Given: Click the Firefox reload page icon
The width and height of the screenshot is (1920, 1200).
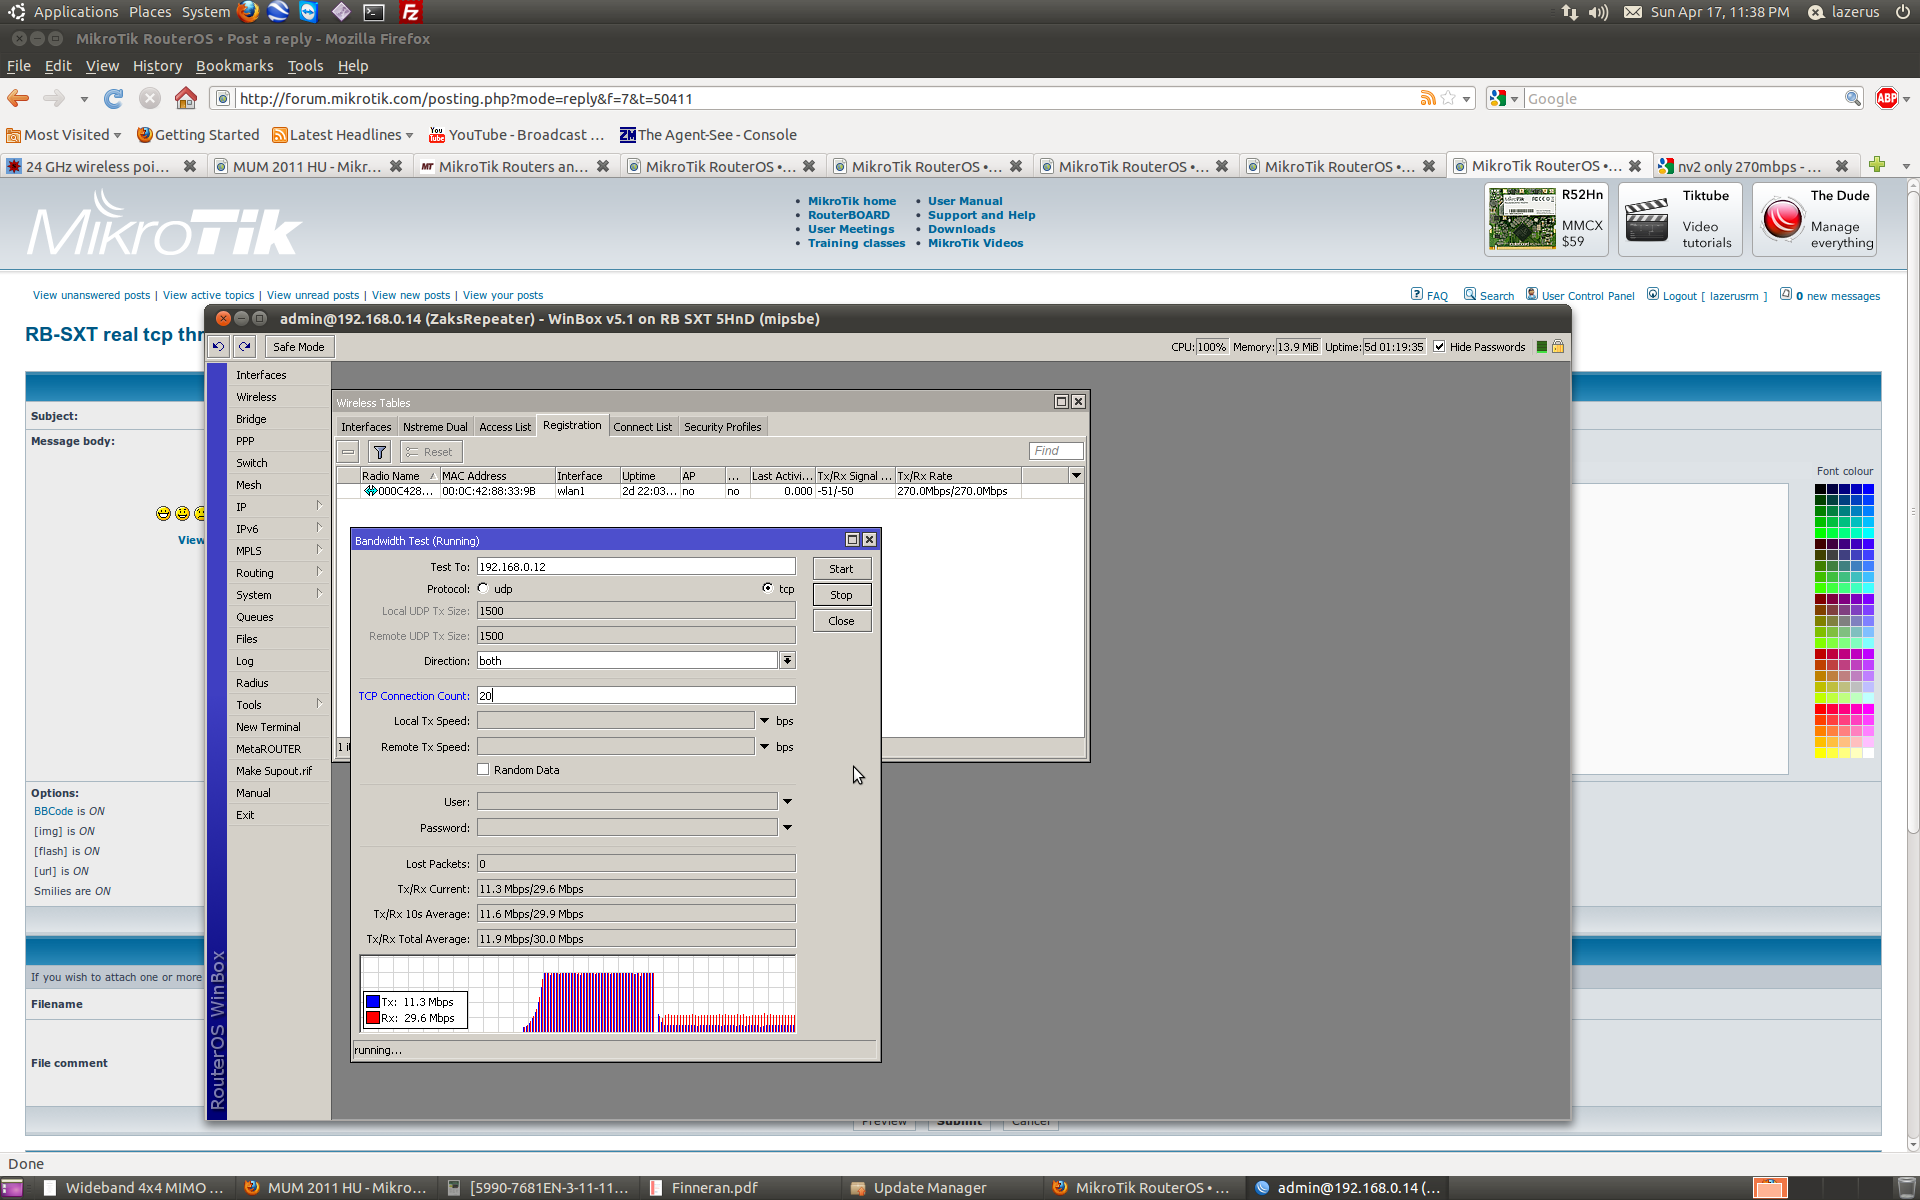Looking at the screenshot, I should click(x=114, y=98).
